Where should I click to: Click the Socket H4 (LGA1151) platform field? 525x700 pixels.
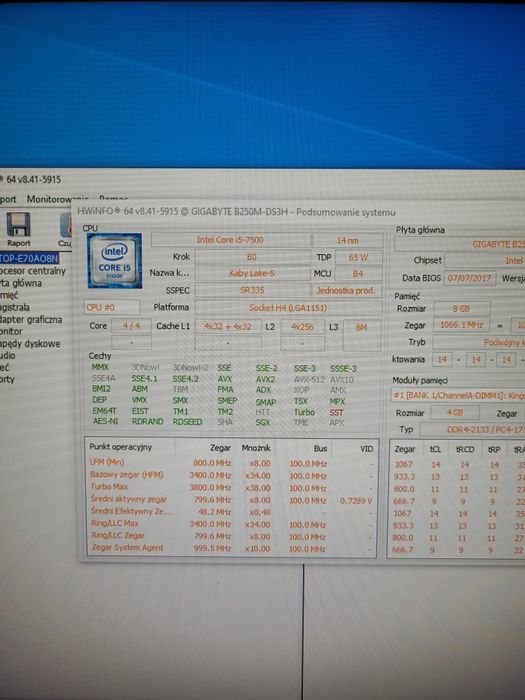point(288,308)
